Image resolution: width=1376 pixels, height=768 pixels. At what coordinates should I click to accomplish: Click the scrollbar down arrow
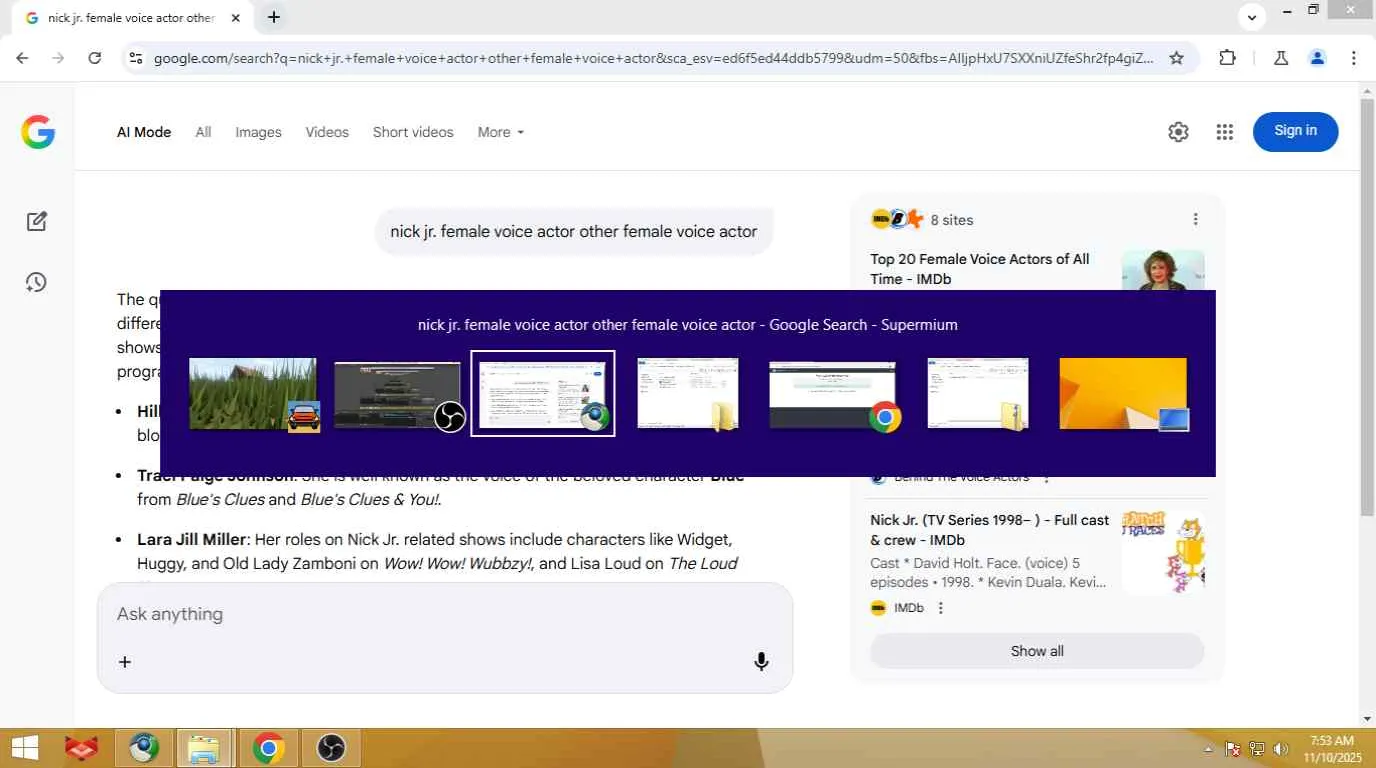[x=1367, y=718]
